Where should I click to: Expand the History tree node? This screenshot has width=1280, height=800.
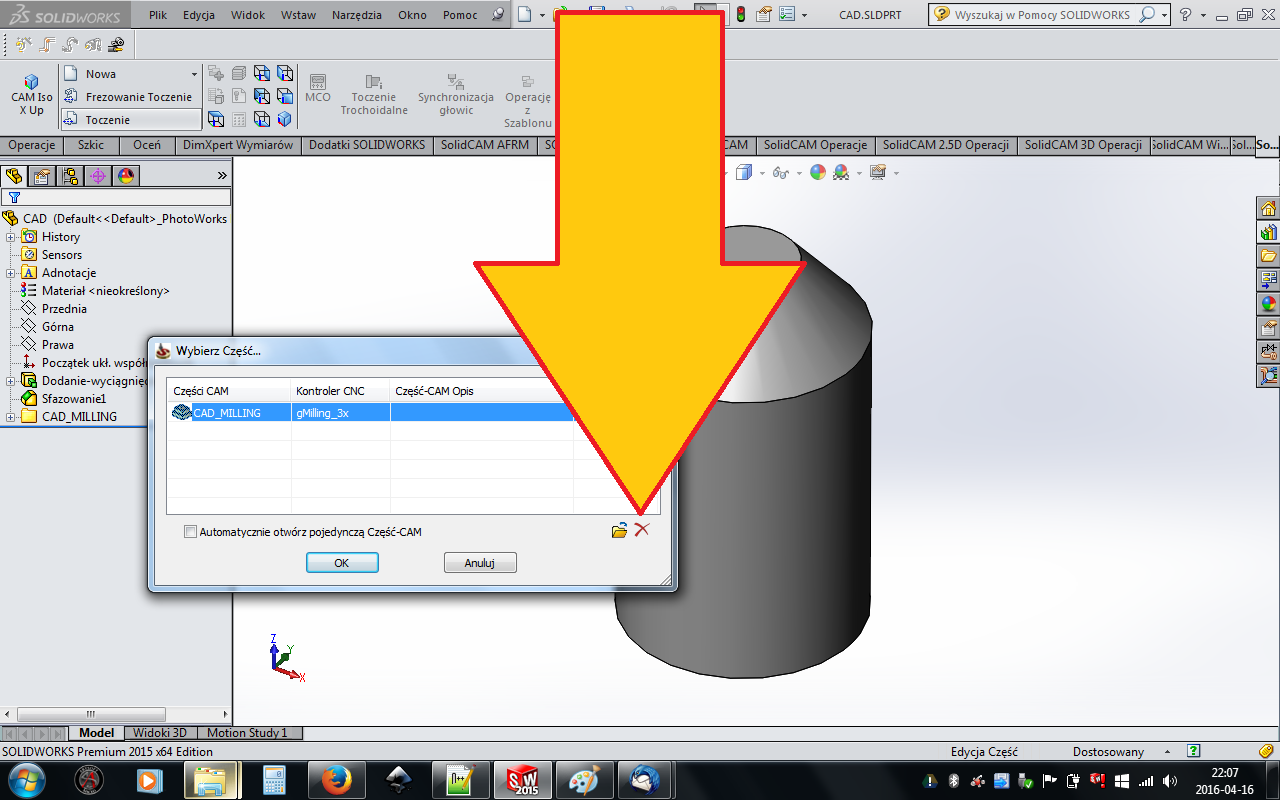pos(11,237)
